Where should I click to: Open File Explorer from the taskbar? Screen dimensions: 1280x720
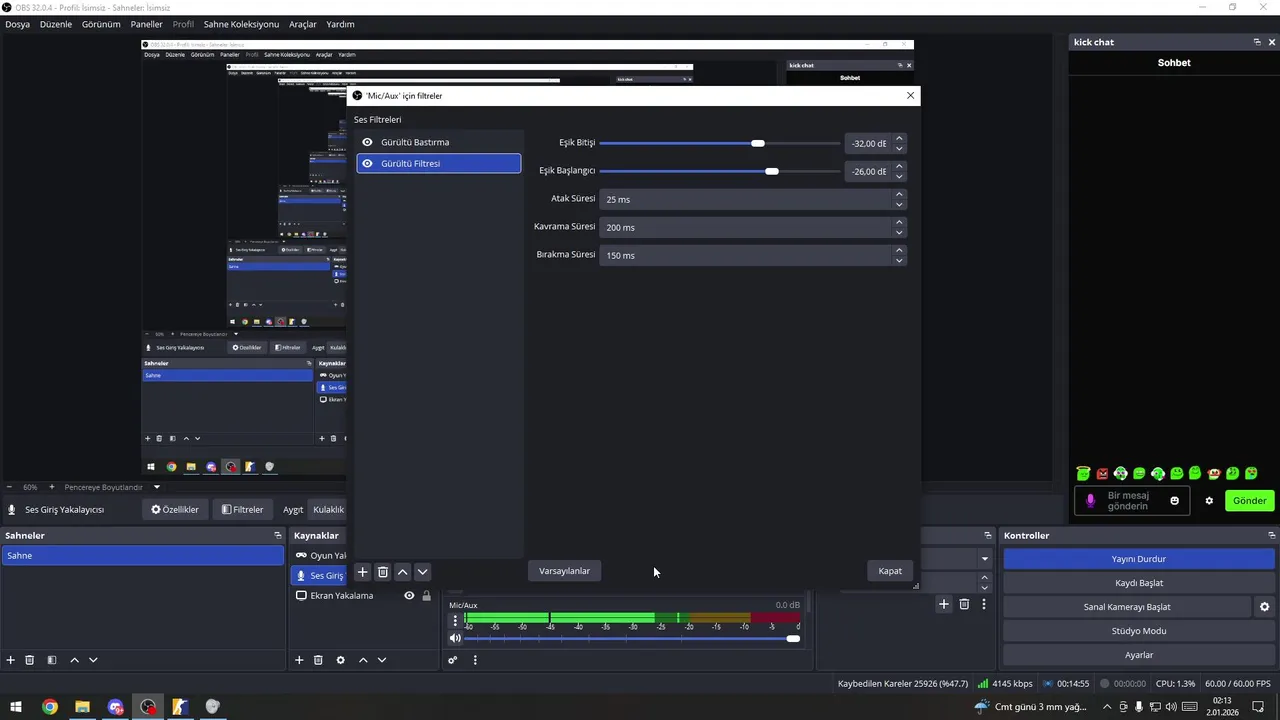pos(83,707)
